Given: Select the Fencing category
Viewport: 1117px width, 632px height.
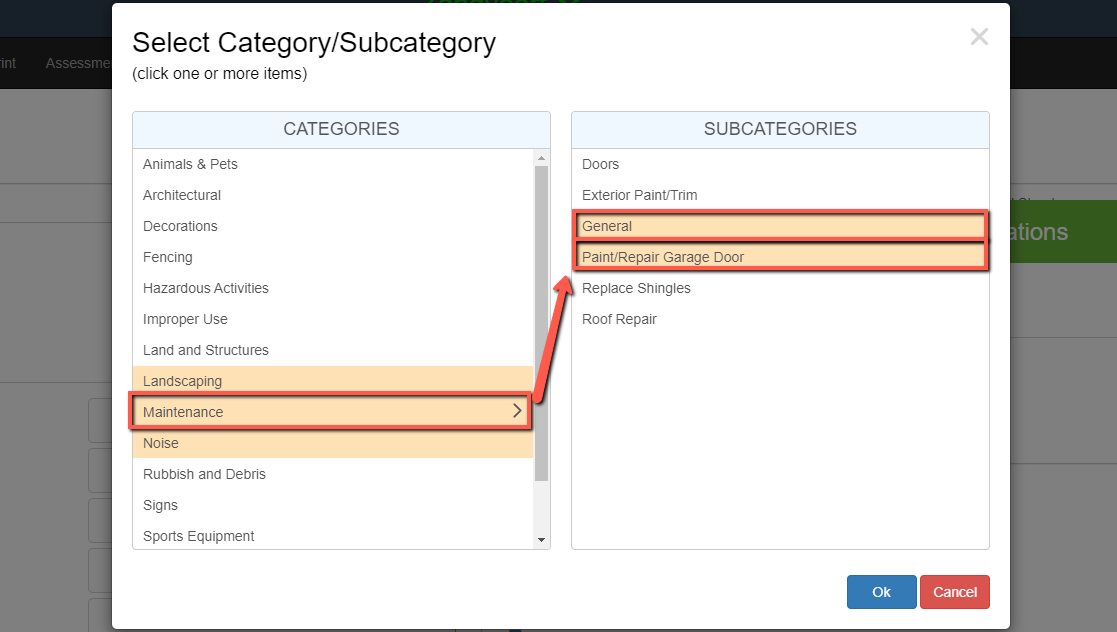Looking at the screenshot, I should tap(168, 257).
